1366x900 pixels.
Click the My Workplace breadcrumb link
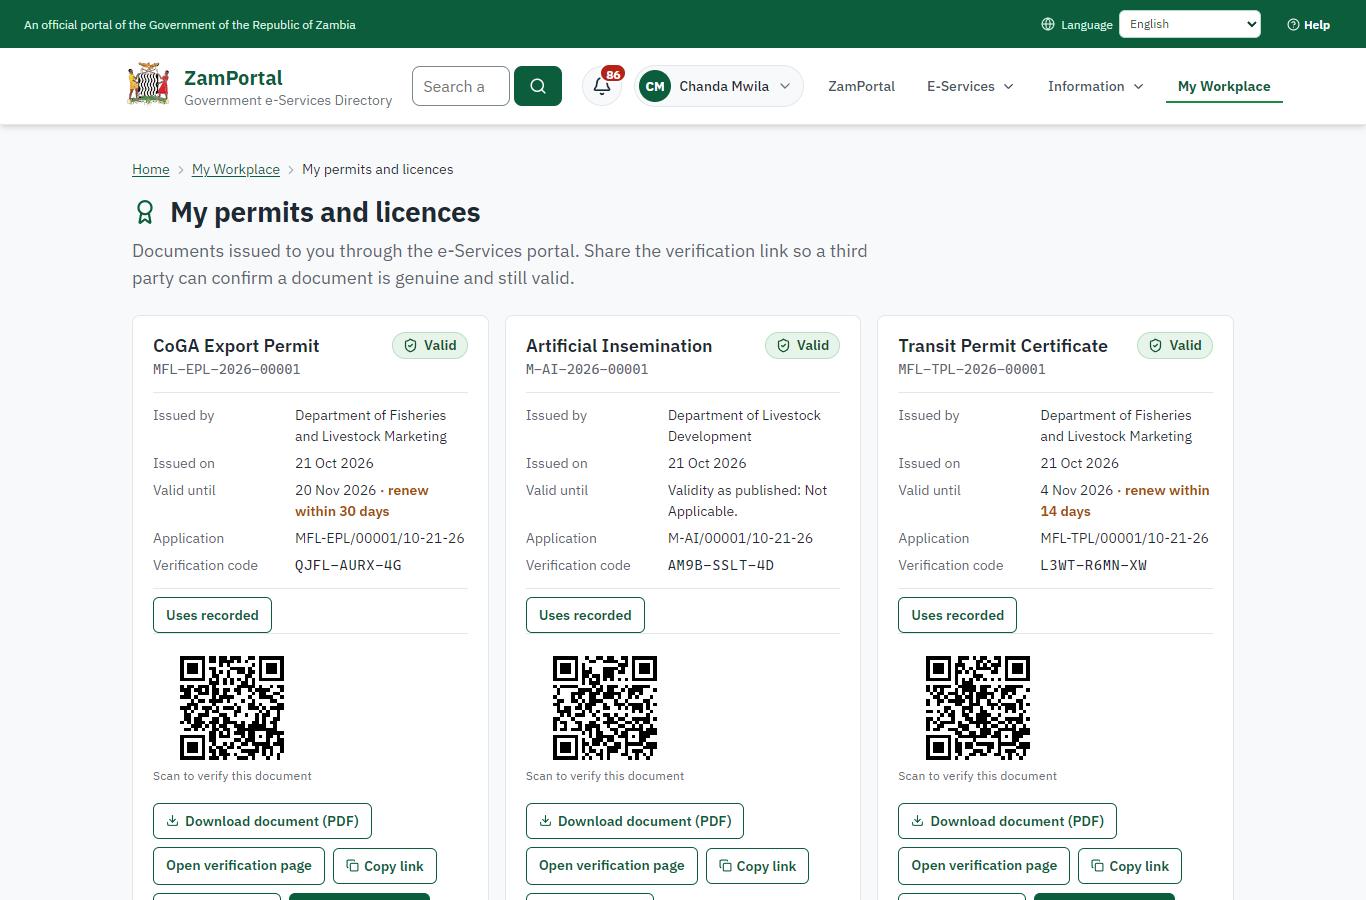[236, 169]
